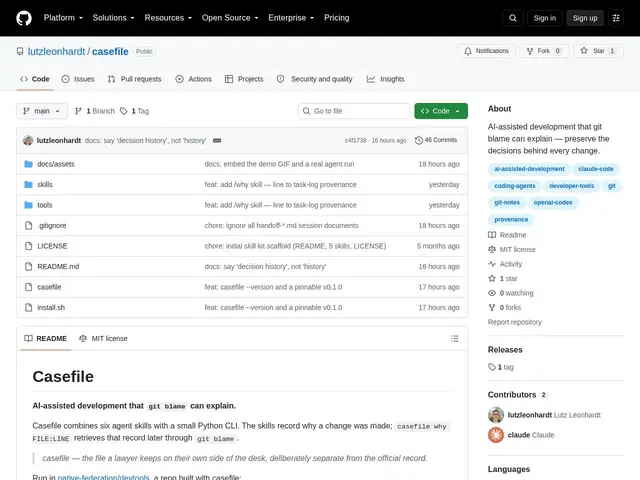The image size is (640, 480).
Task: Click the ai-assisted-development topic tag
Action: coord(529,169)
